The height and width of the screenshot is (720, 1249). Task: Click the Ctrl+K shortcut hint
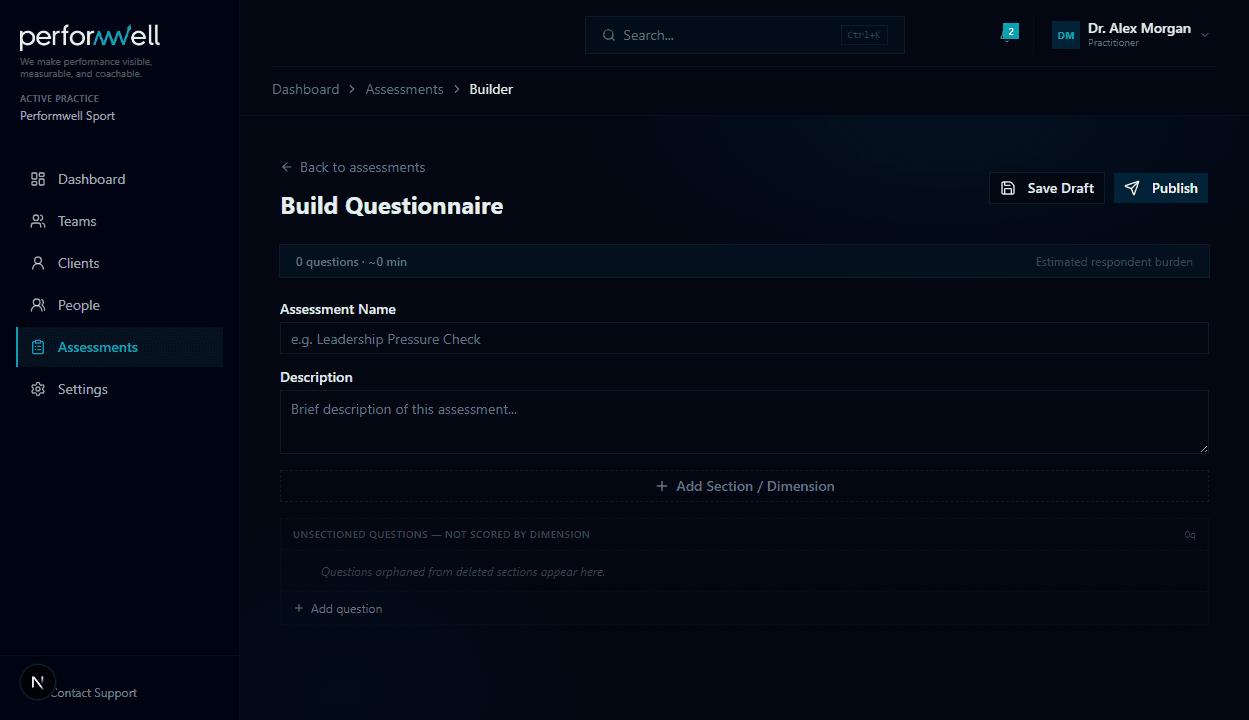pyautogui.click(x=864, y=35)
